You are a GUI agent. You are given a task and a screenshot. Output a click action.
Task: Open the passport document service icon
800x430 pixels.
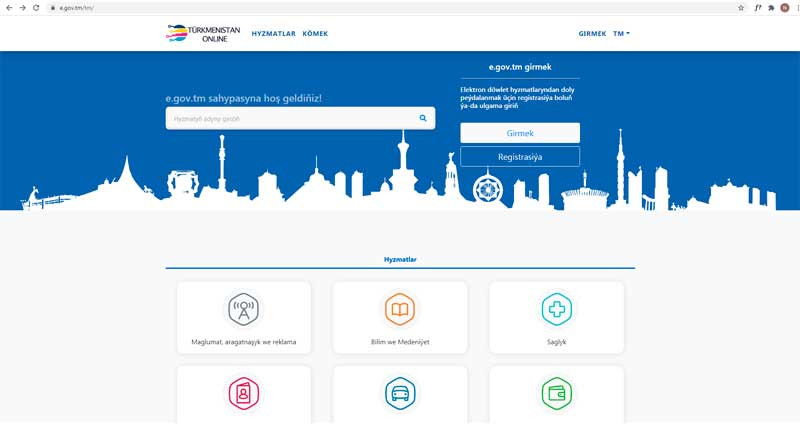244,393
